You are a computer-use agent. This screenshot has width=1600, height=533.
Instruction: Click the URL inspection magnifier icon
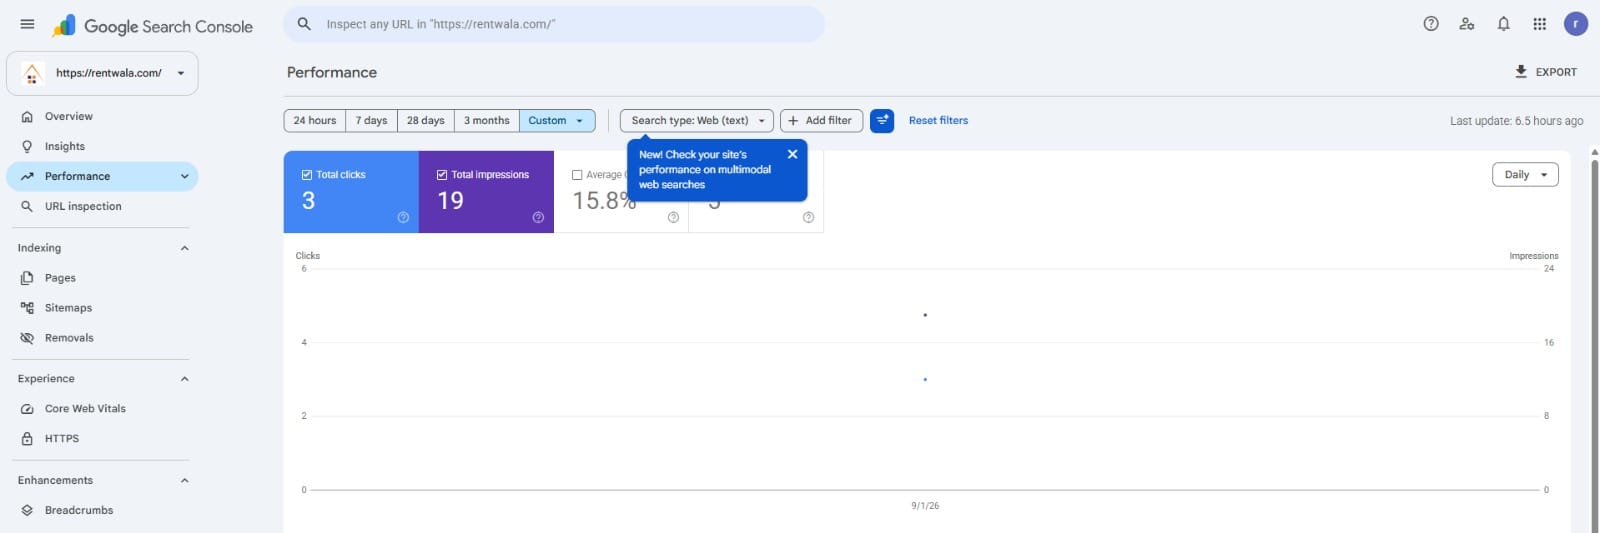[x=27, y=207]
